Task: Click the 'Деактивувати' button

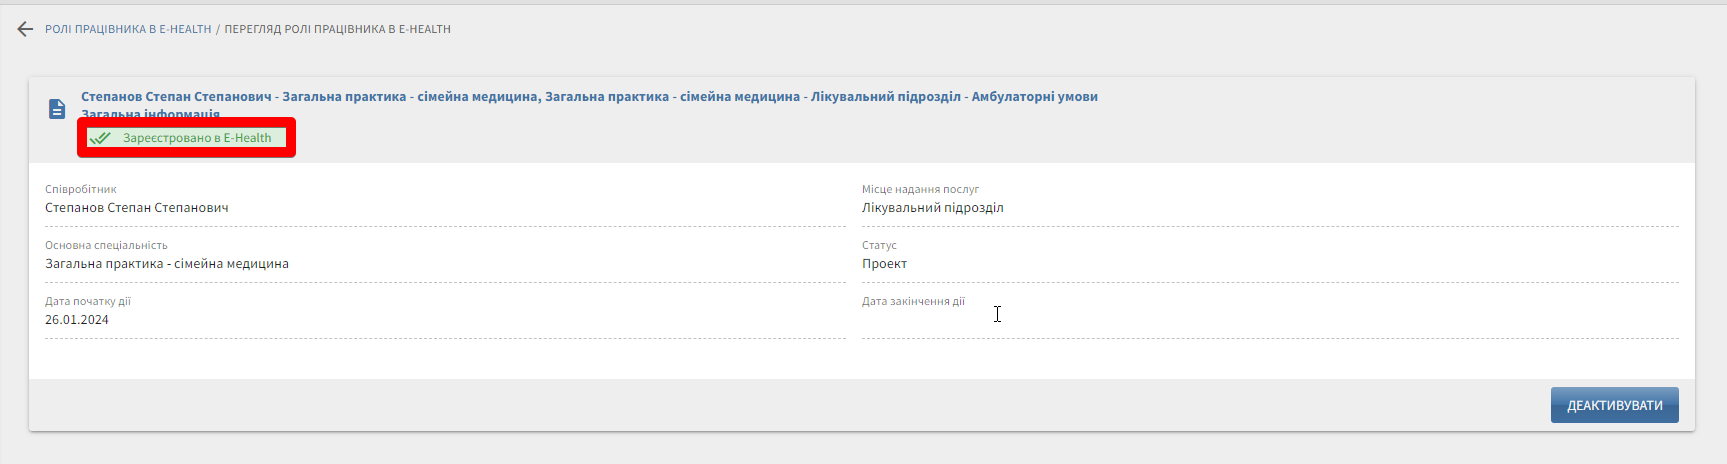Action: [1614, 405]
